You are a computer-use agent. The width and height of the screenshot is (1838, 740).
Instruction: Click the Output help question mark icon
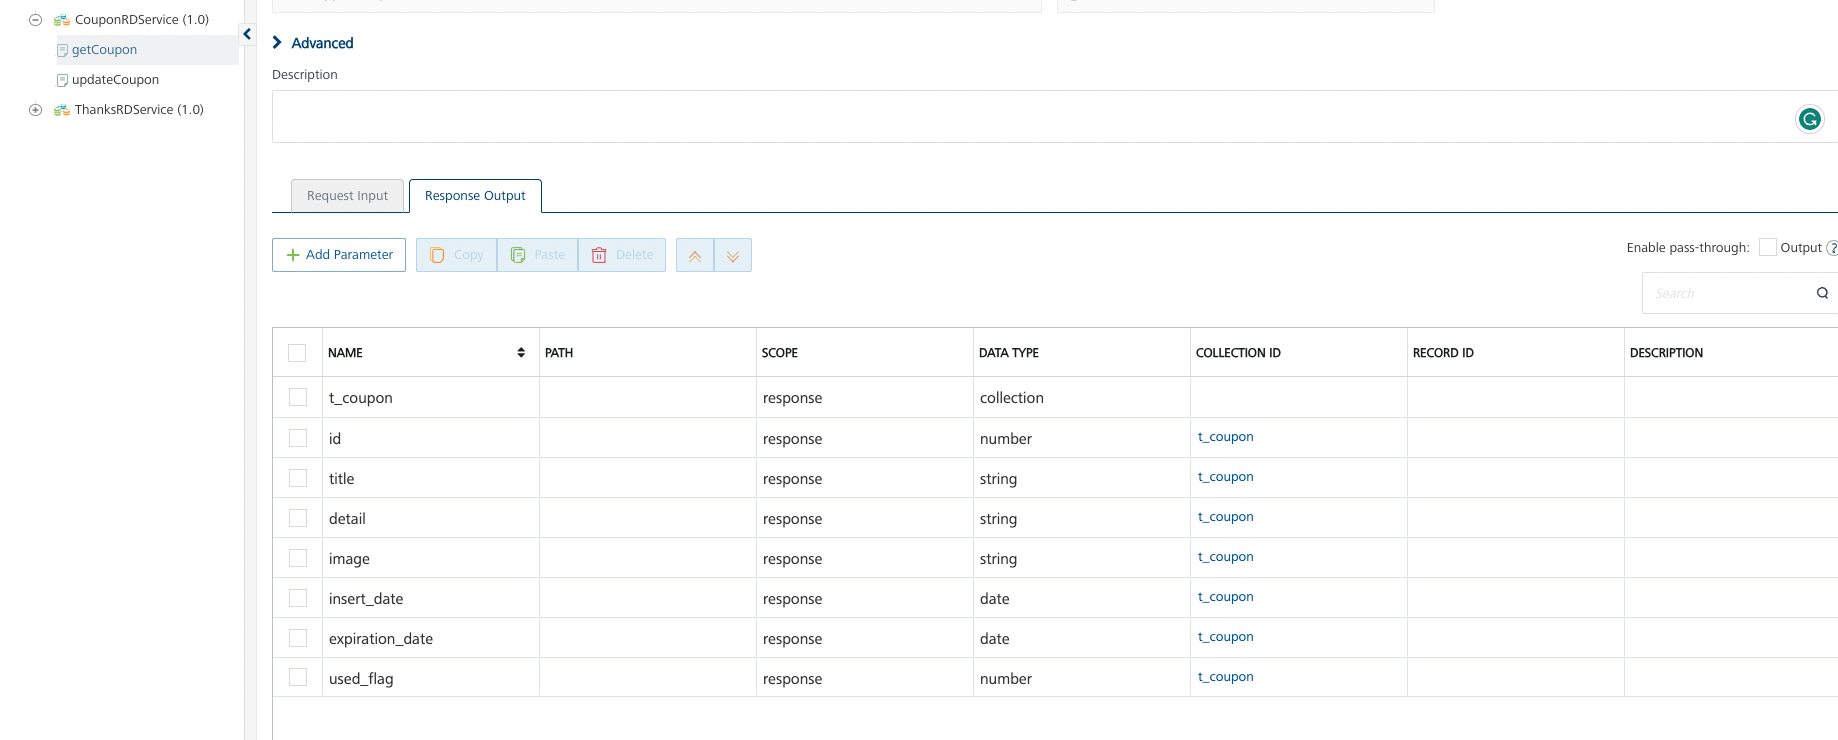(1832, 248)
